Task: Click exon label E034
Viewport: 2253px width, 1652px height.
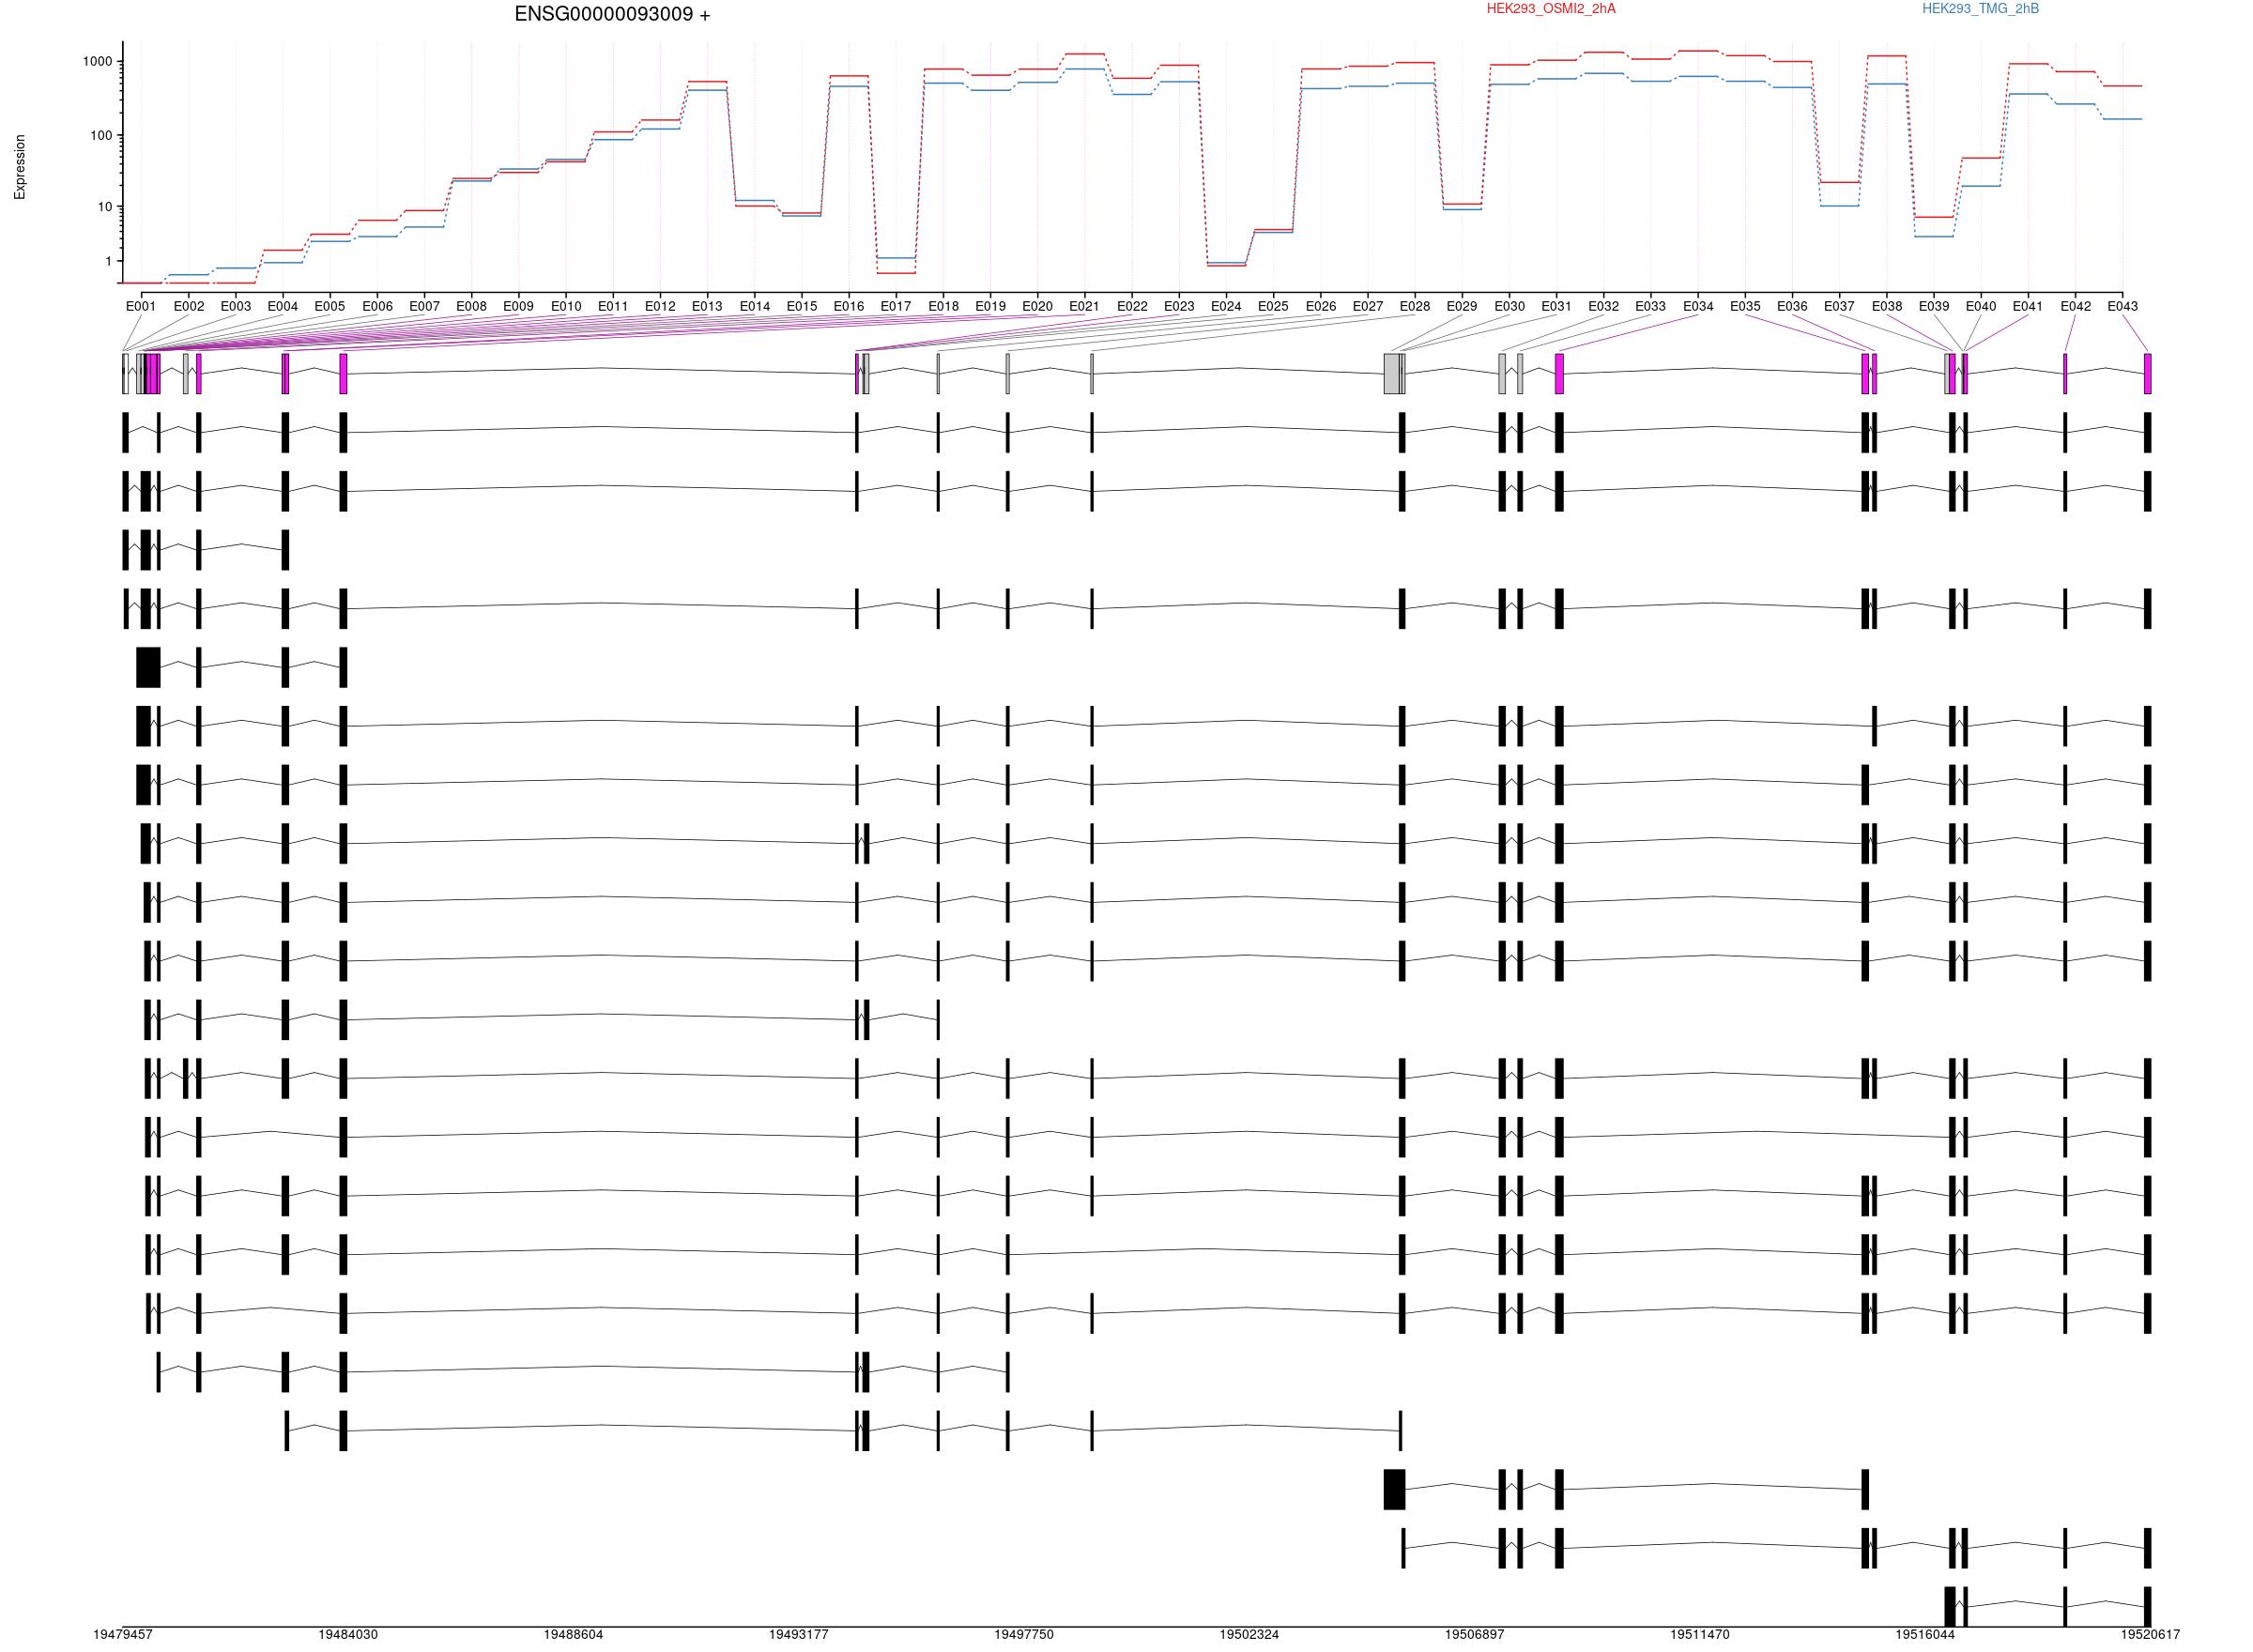Action: tap(1698, 306)
